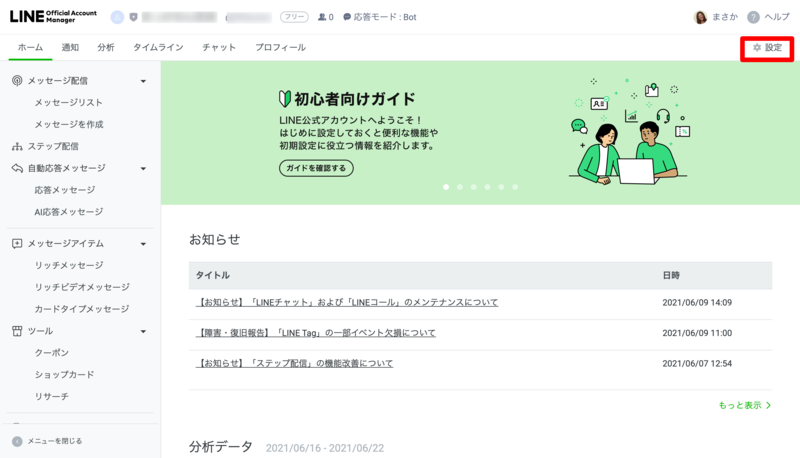Click the タイトル column header
Screen dimensions: 800x458
(x=213, y=275)
